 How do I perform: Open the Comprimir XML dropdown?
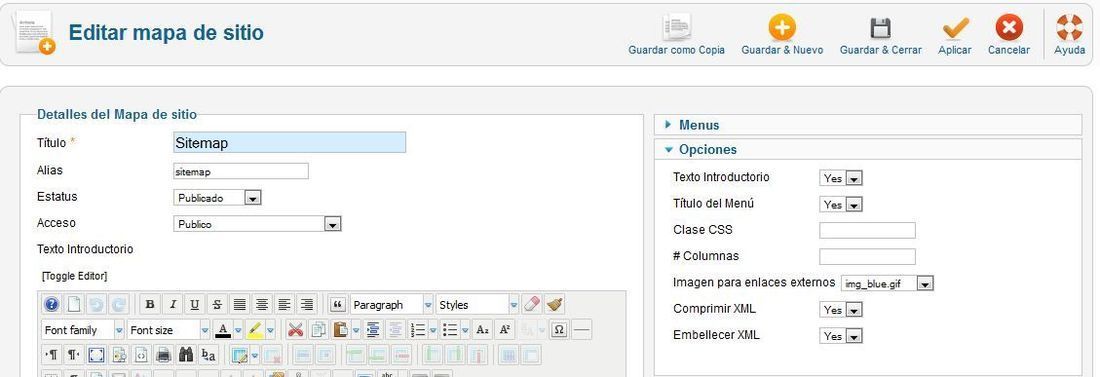(x=840, y=310)
